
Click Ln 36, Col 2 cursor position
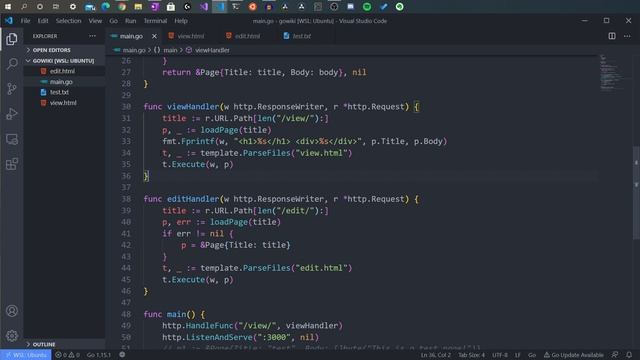(436, 355)
